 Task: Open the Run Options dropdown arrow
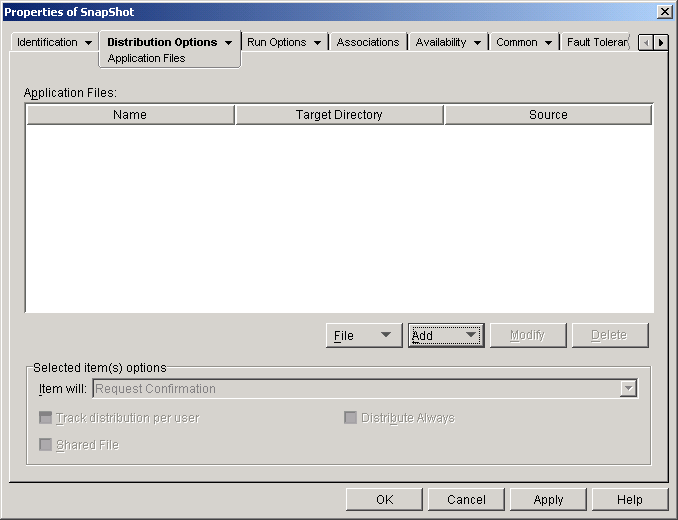click(x=317, y=43)
